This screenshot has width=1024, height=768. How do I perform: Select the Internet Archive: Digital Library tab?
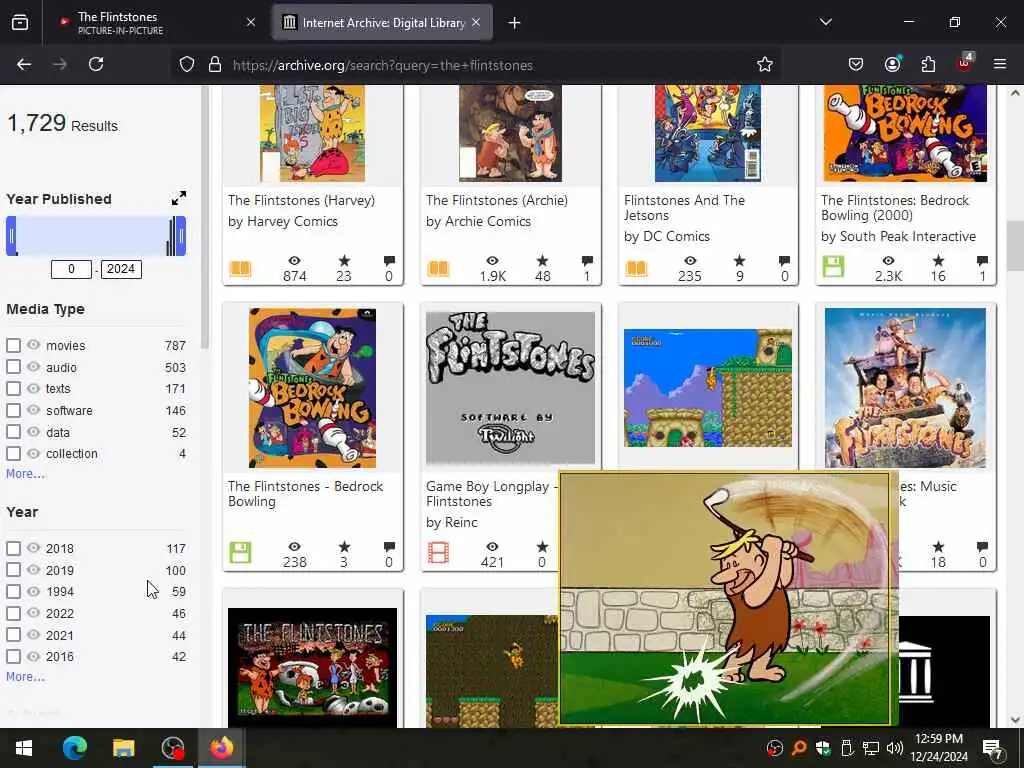coord(382,23)
